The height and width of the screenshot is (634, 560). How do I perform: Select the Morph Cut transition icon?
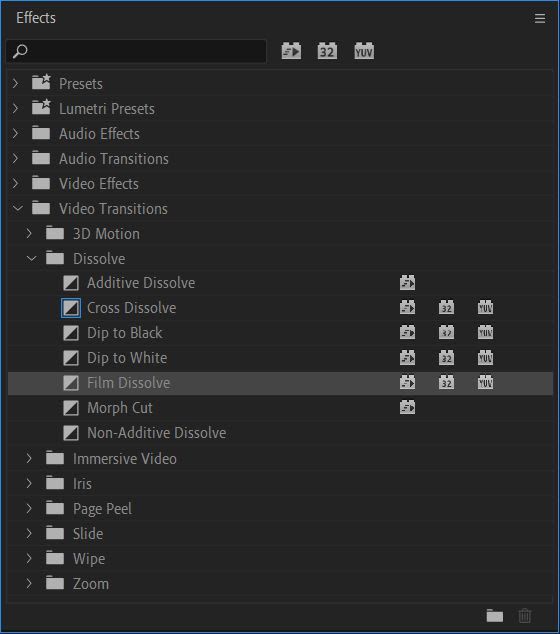[x=71, y=408]
